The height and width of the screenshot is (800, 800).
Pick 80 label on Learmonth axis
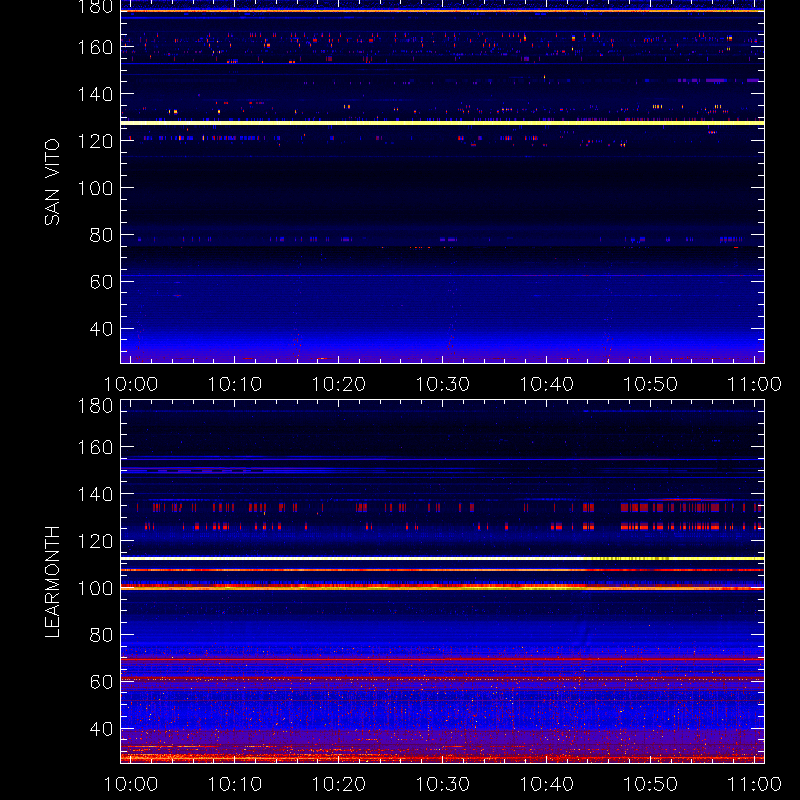101,635
